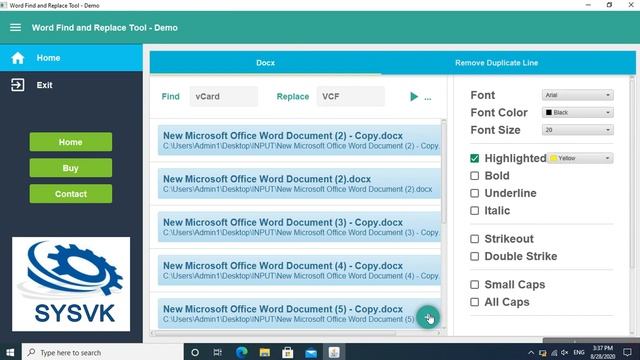
Task: Click the active Java app taskbar icon
Action: point(334,352)
